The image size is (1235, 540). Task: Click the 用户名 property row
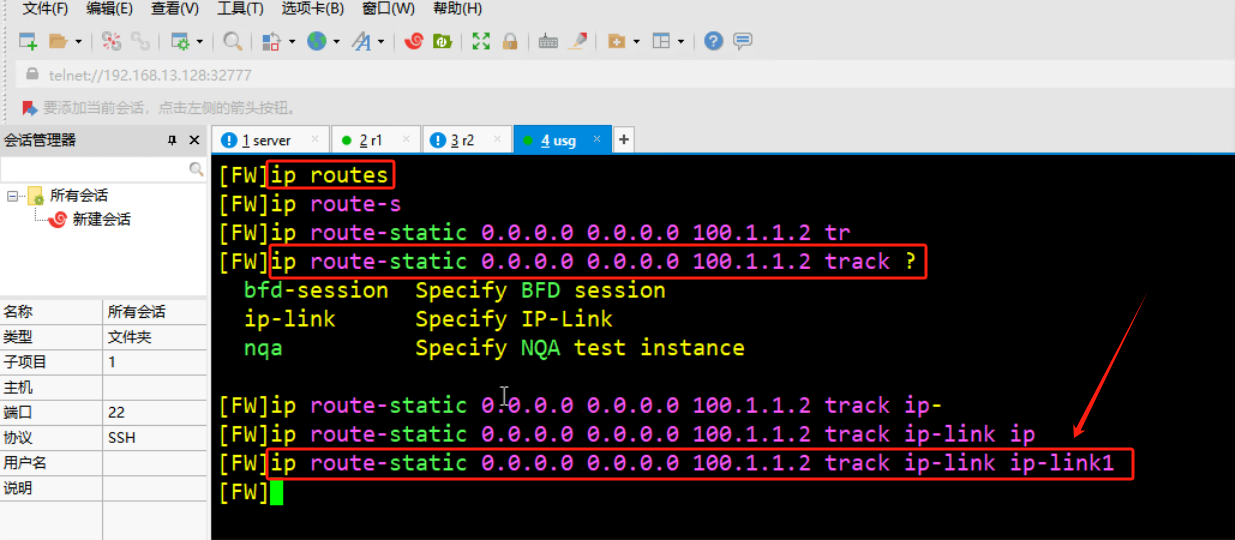coord(104,463)
